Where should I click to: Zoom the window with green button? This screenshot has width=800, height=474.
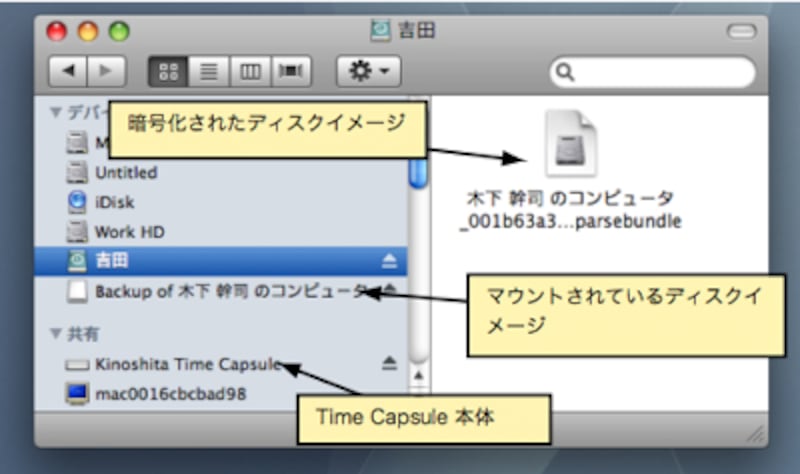click(x=119, y=31)
